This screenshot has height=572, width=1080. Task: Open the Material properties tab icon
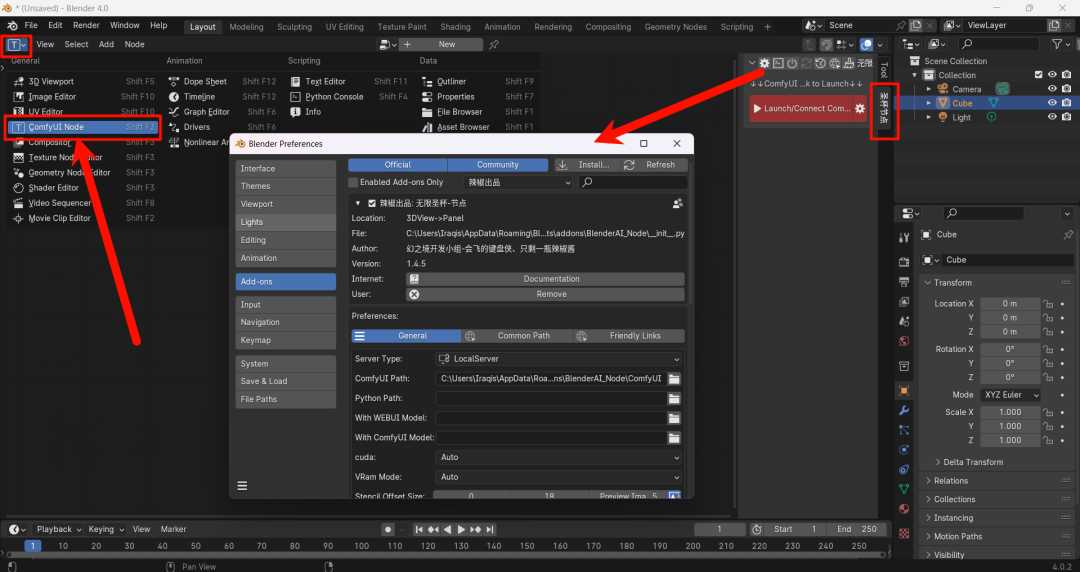pyautogui.click(x=904, y=509)
